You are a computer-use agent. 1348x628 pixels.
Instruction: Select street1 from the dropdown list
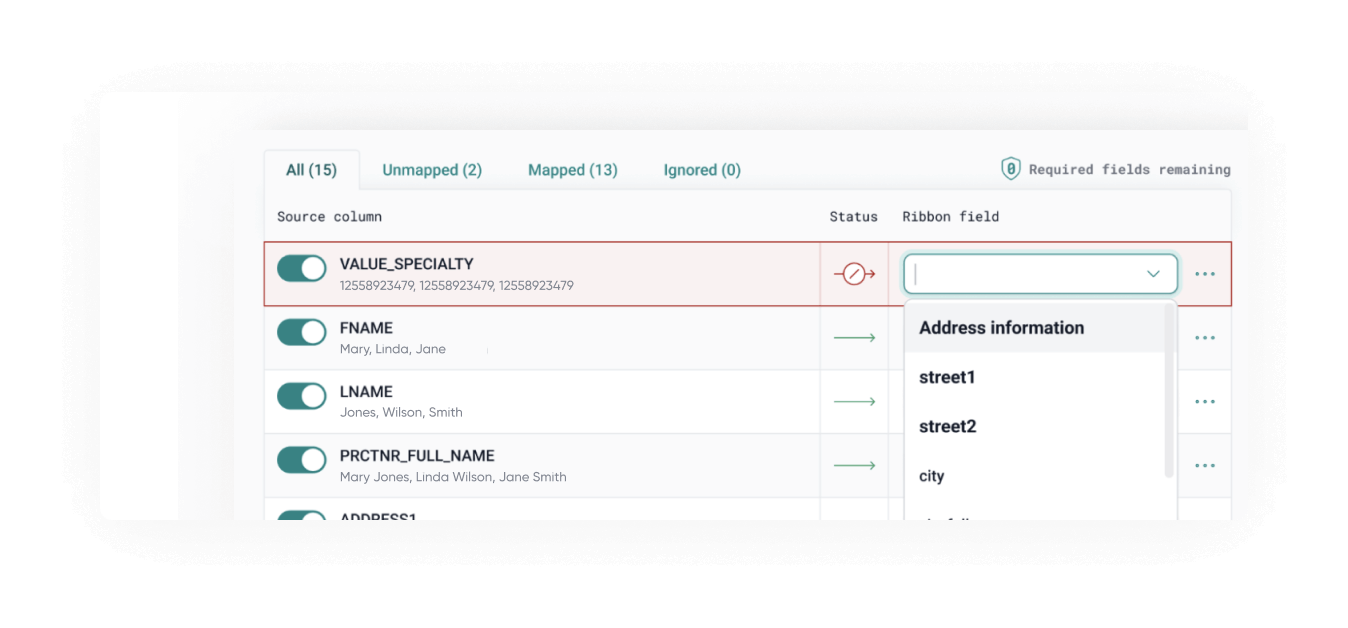(1035, 377)
